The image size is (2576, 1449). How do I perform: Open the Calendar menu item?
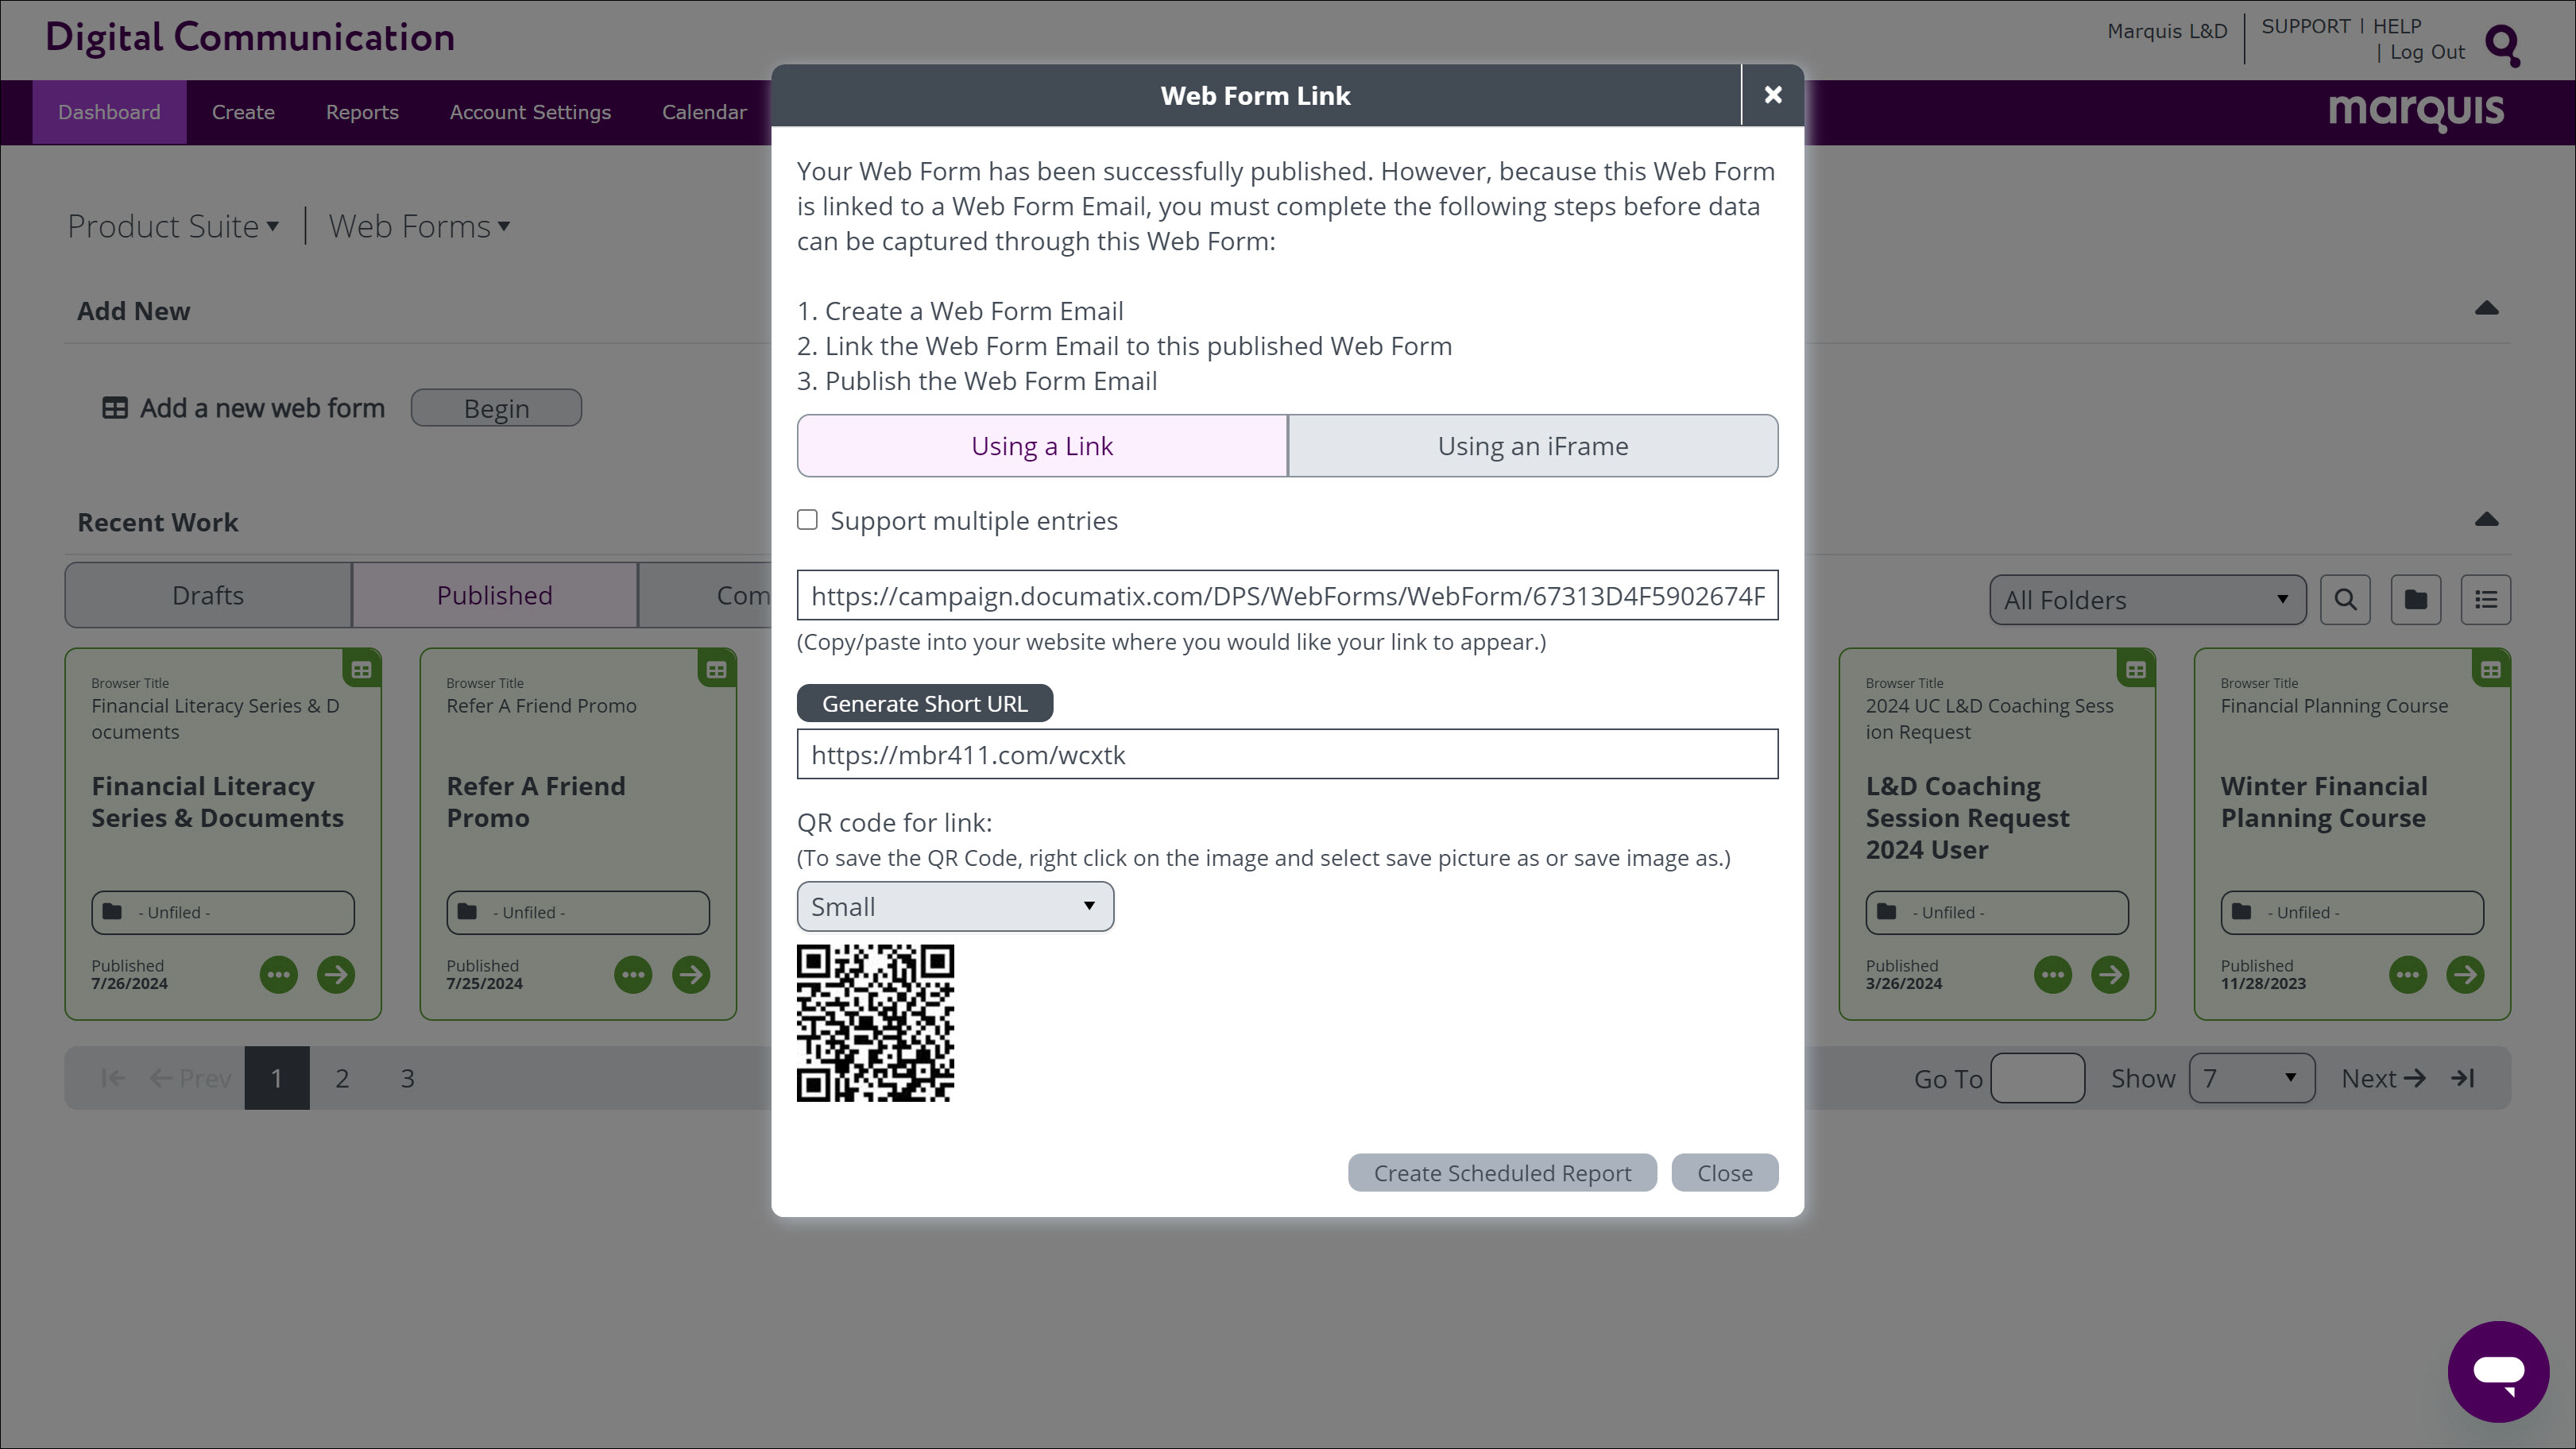[x=704, y=112]
